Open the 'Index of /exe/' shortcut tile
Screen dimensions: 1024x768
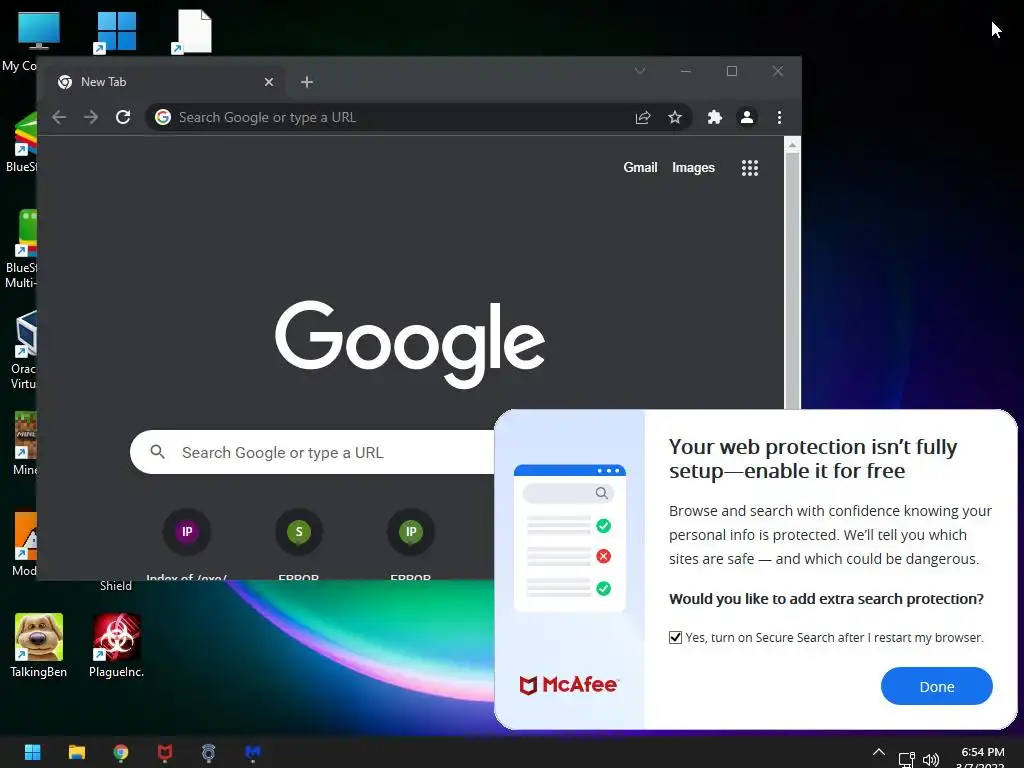point(187,543)
